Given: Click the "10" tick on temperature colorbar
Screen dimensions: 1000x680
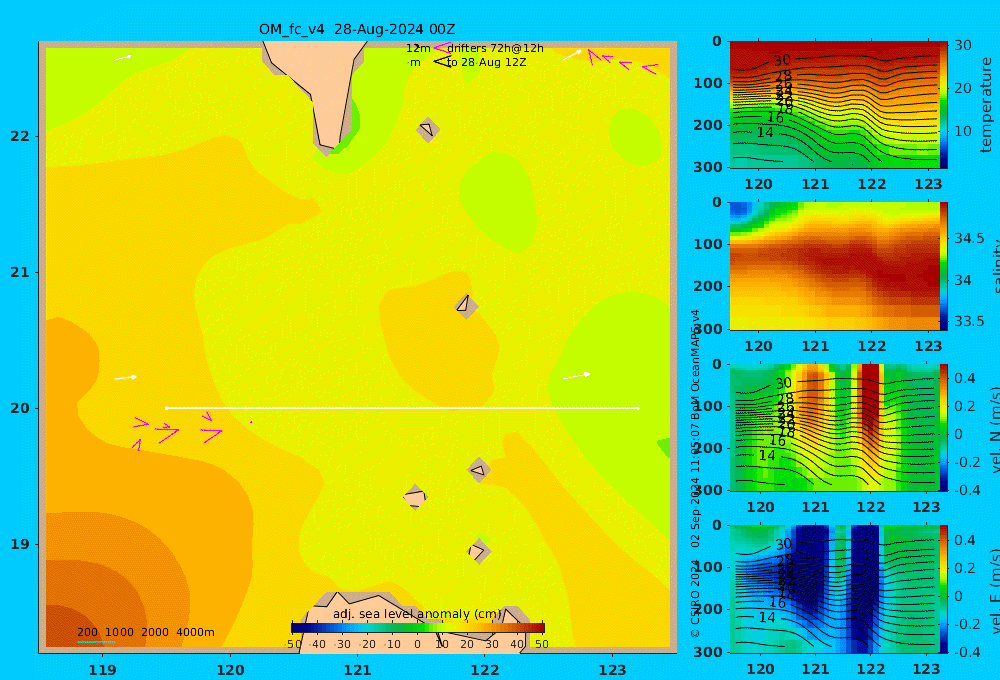Looking at the screenshot, I should [963, 131].
